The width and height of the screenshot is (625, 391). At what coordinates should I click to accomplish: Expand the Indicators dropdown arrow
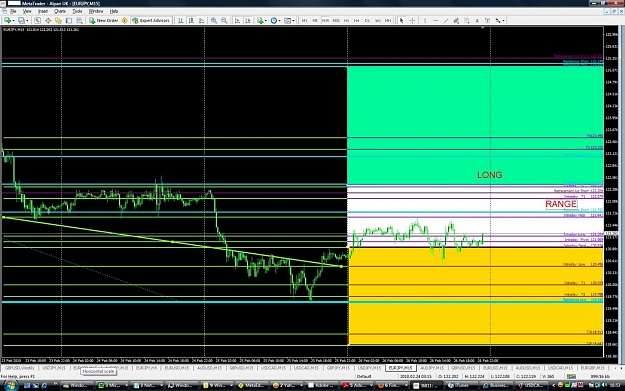[x=266, y=20]
